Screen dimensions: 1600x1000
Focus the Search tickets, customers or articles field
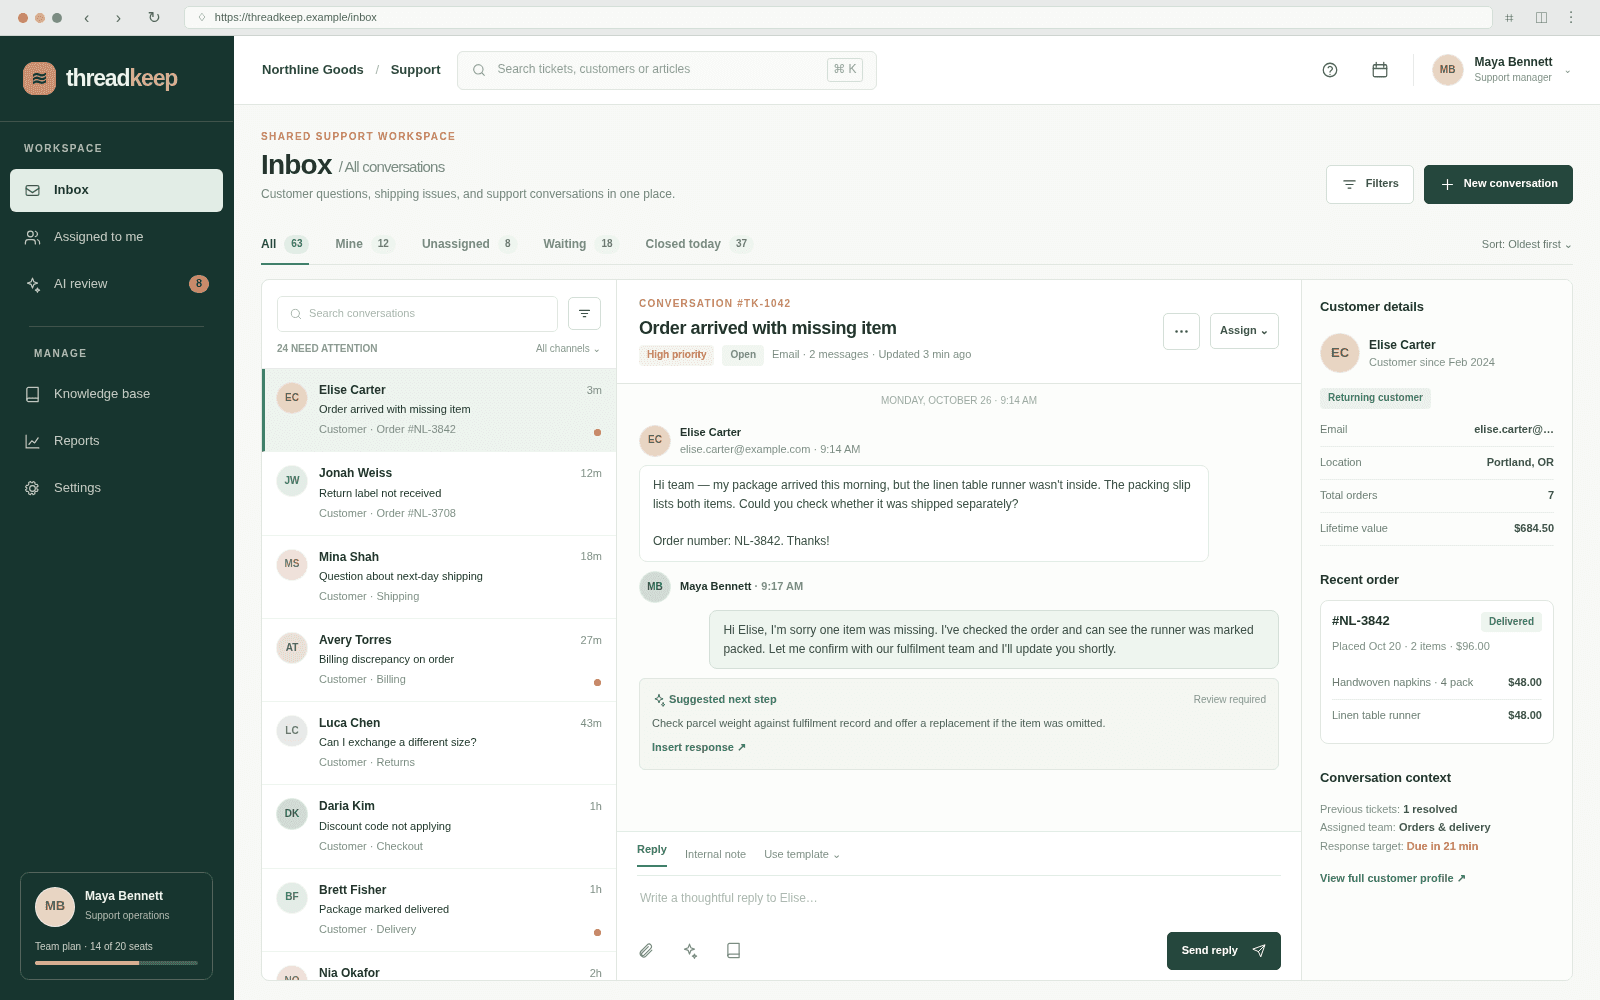667,70
